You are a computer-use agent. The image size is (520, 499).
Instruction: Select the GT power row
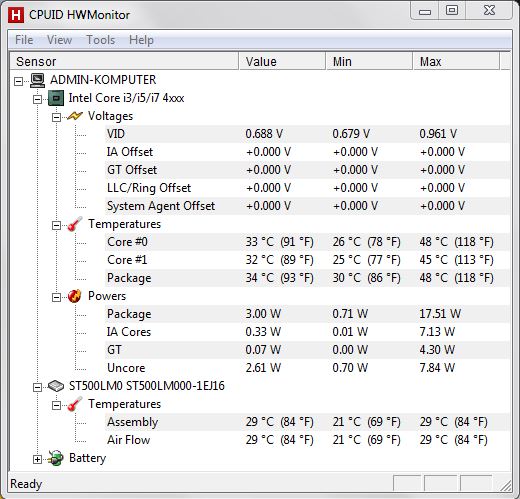(x=307, y=350)
